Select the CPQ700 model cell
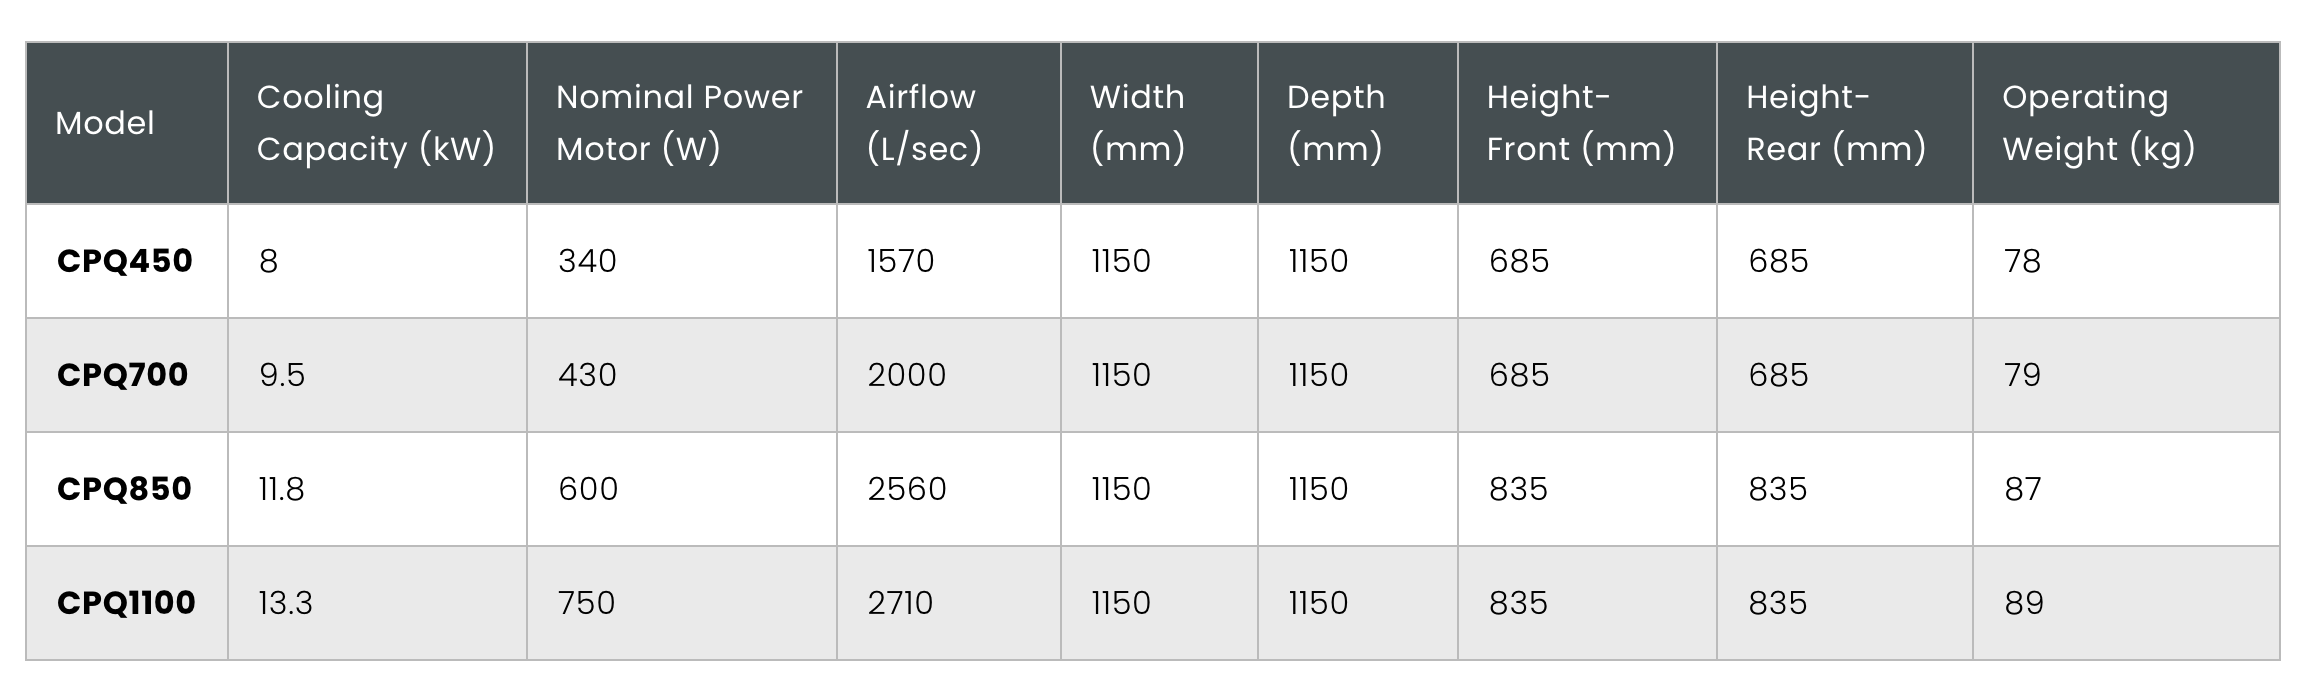The width and height of the screenshot is (2309, 695). 123,375
